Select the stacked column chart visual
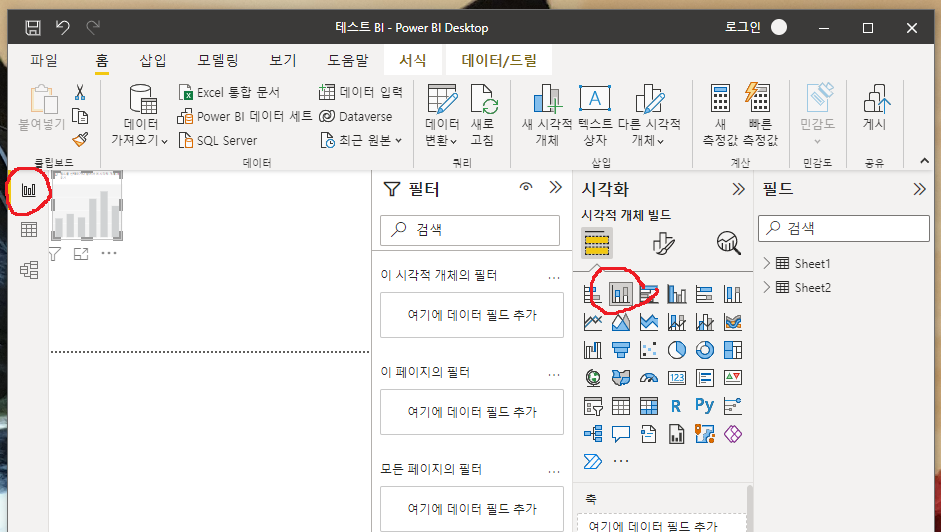Viewport: 941px width, 532px height. (x=620, y=294)
